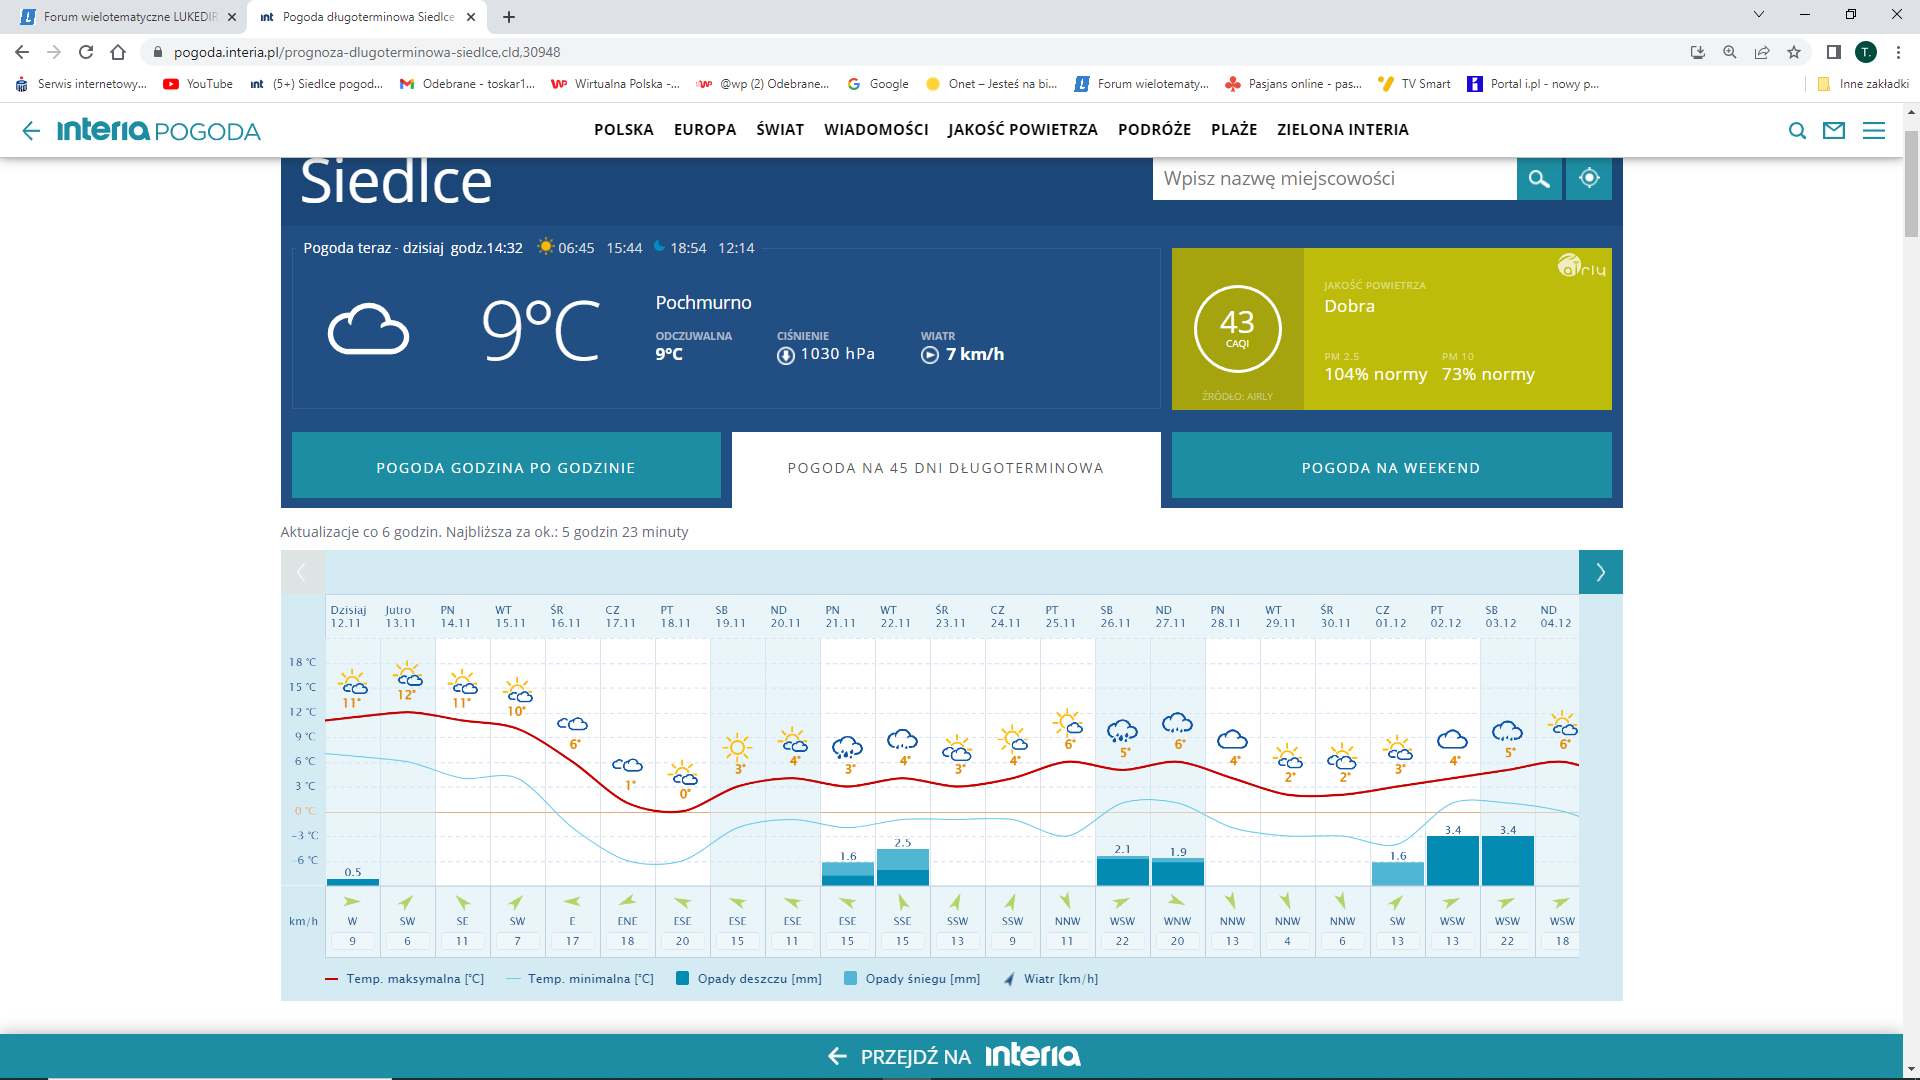Toggle Opady deszczu legend swatch
Viewport: 1920px width, 1080px height.
point(683,979)
